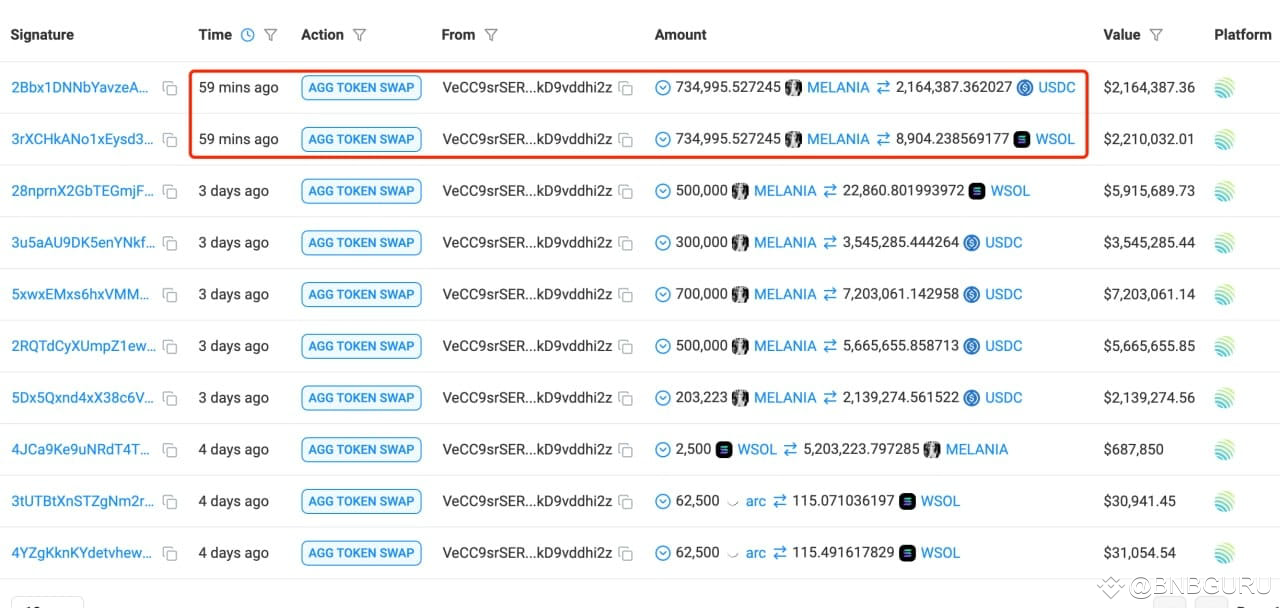This screenshot has height=608, width=1280.
Task: Copy signature 5xwxEMxs6hxVMM
Action: 170,295
